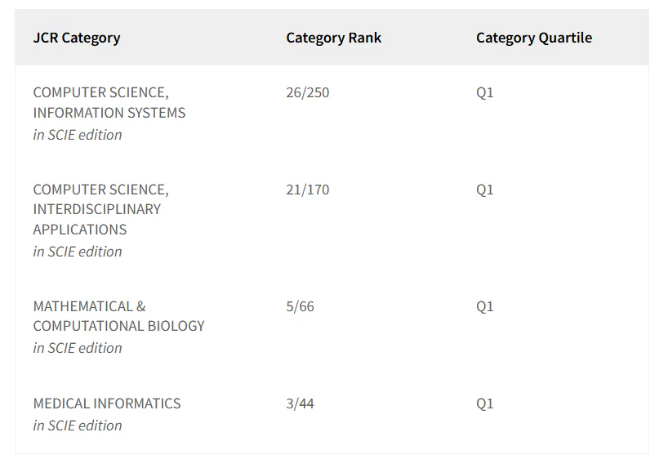Open the Medical Informatics category
659x466 pixels.
click(x=107, y=403)
